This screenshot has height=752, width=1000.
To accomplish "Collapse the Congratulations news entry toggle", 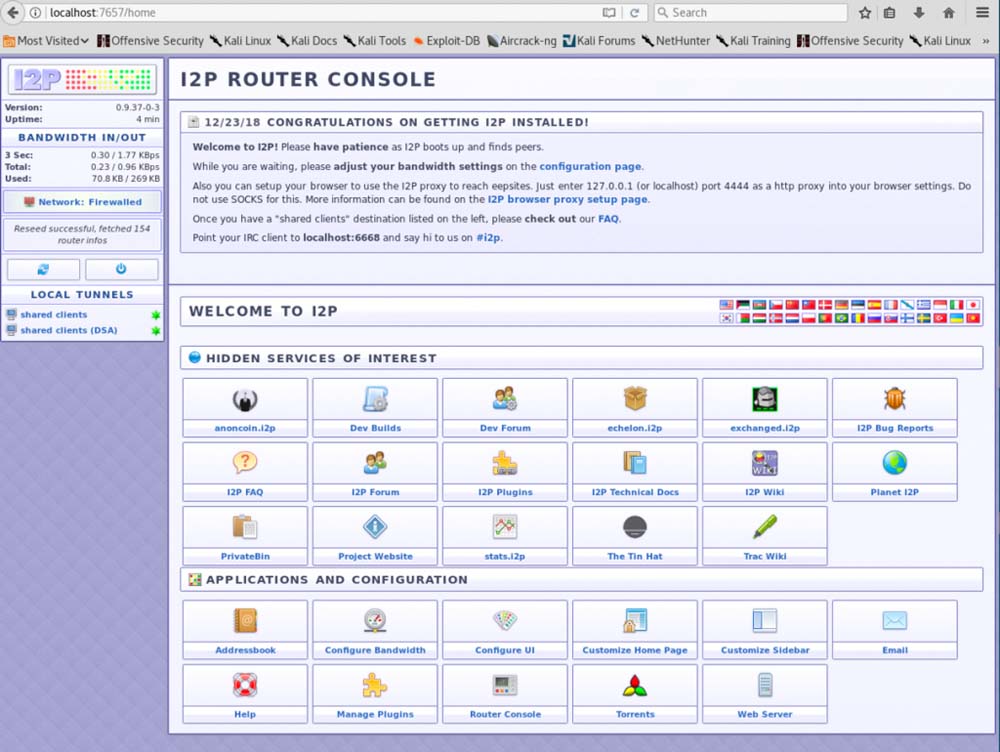I will click(x=193, y=122).
